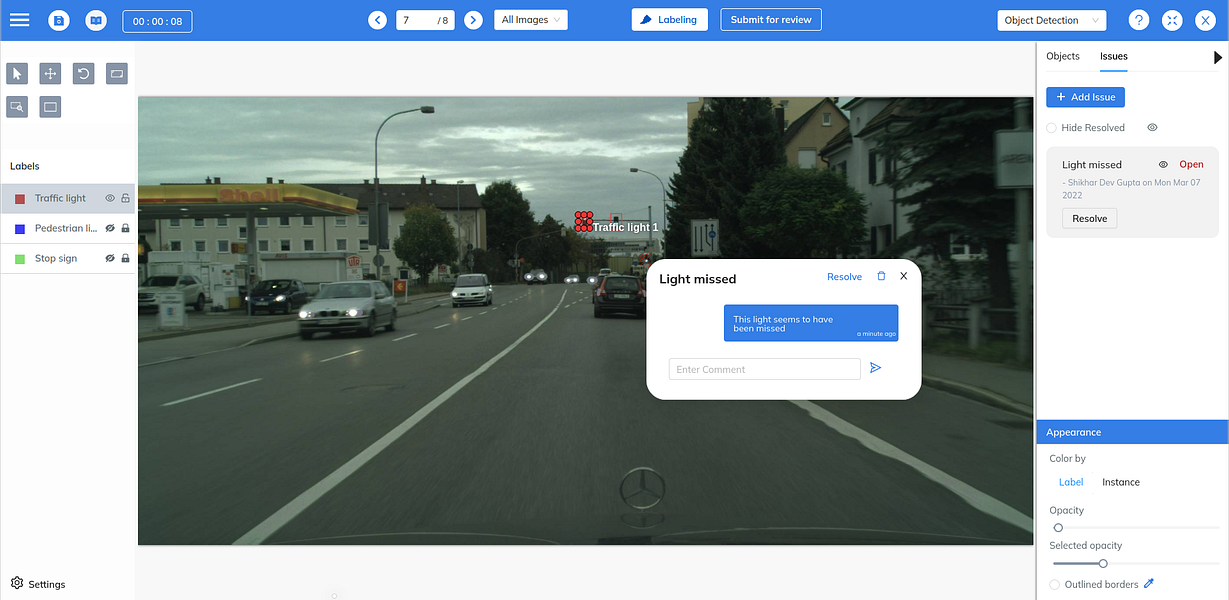Viewport: 1229px width, 600px height.
Task: Switch to the Objects tab
Action: pos(1063,56)
